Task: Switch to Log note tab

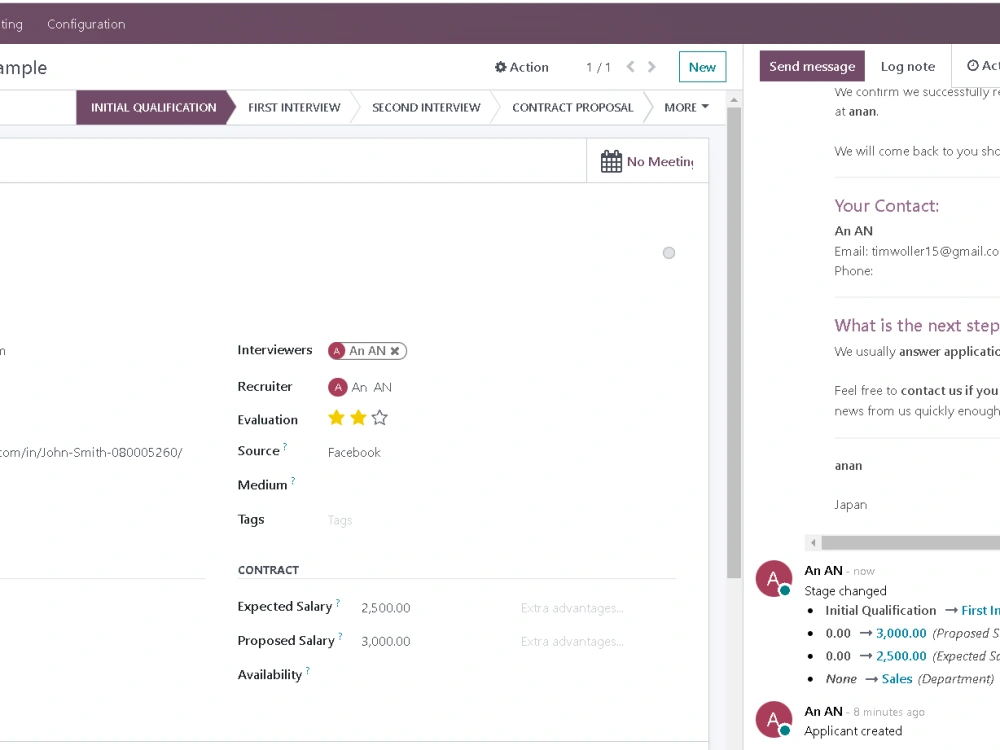Action: click(x=908, y=66)
